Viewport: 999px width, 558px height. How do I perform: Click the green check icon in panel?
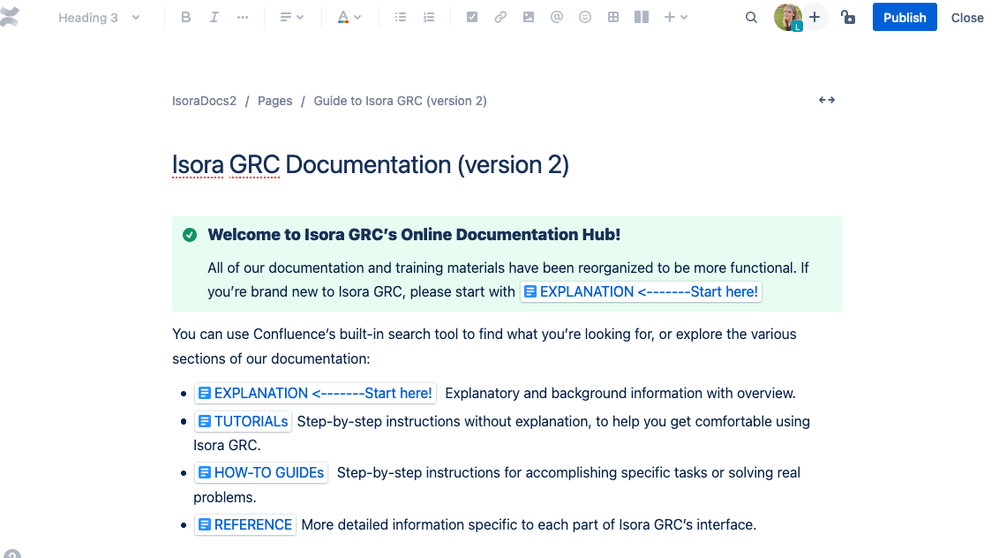[189, 235]
